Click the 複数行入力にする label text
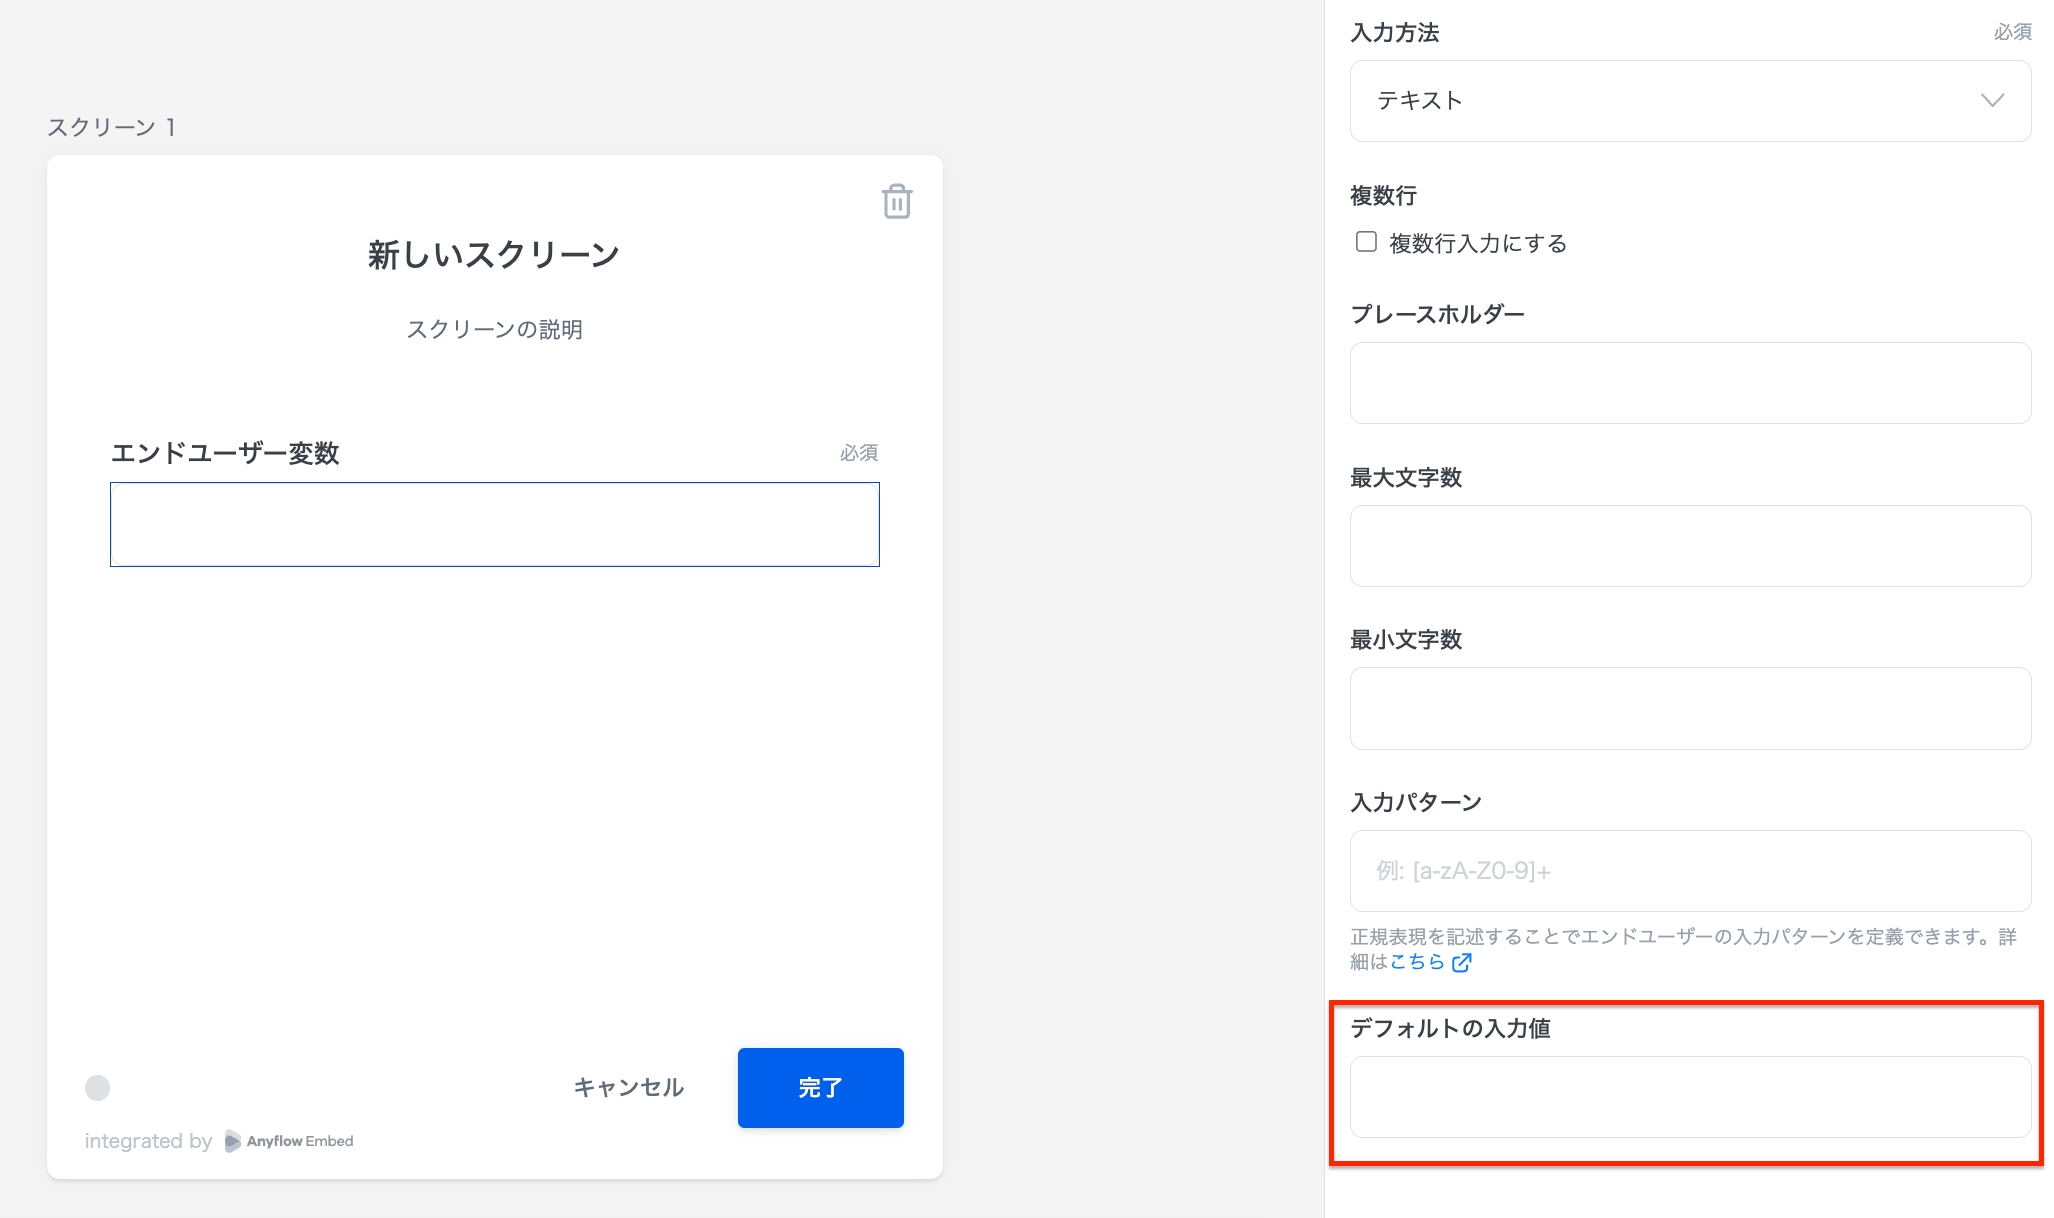The image size is (2054, 1218). (x=1477, y=243)
